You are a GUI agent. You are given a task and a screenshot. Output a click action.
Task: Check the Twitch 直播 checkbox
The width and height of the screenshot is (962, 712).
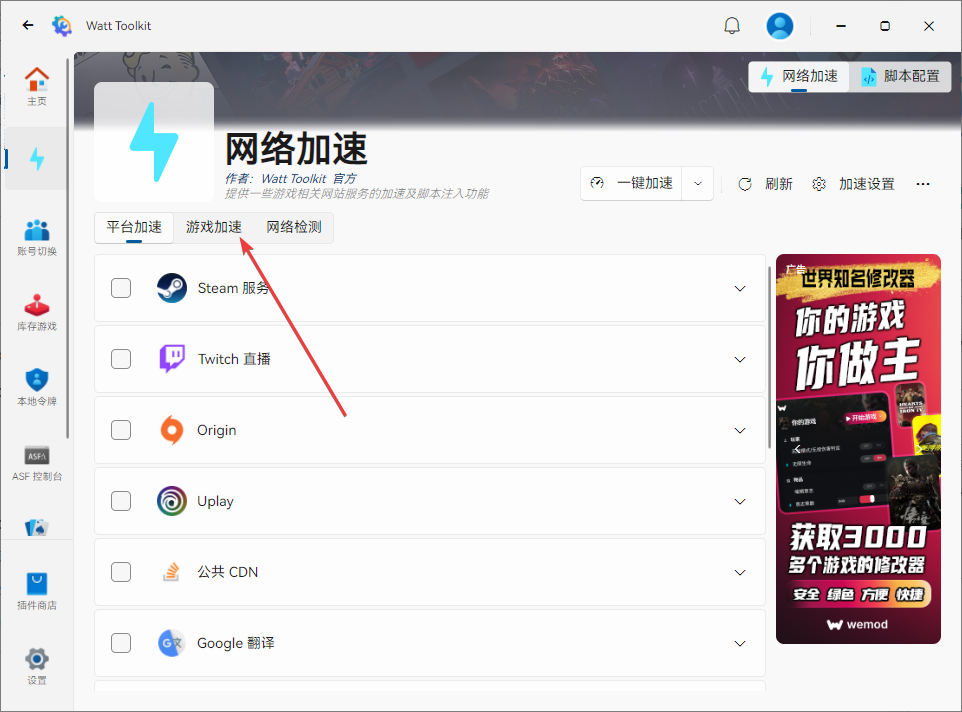click(x=121, y=358)
